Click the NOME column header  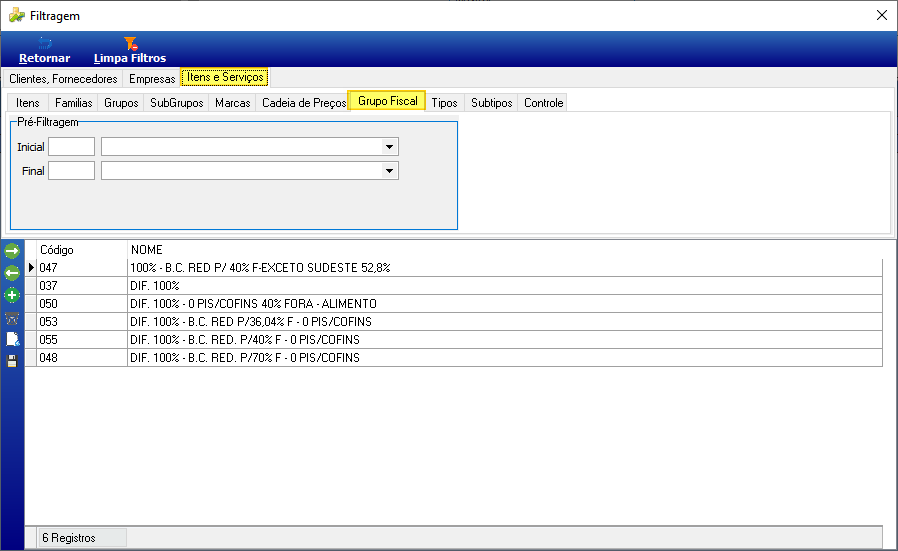coord(505,250)
